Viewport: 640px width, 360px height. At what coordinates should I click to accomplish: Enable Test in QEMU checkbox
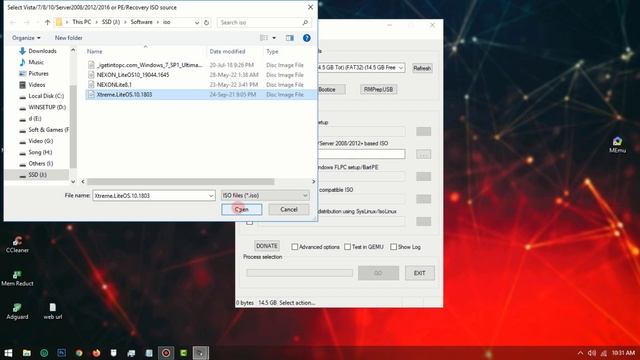347,247
